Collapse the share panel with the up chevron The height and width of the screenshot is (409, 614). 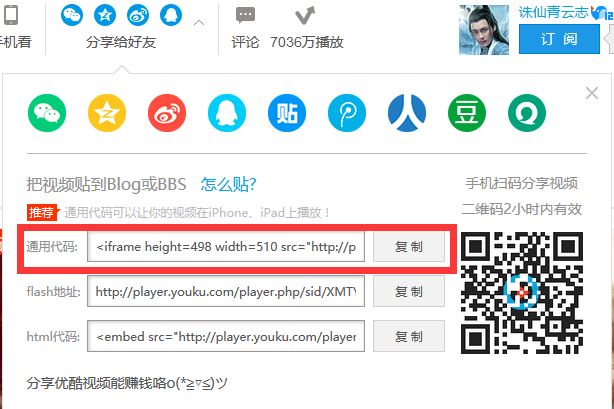coord(199,23)
